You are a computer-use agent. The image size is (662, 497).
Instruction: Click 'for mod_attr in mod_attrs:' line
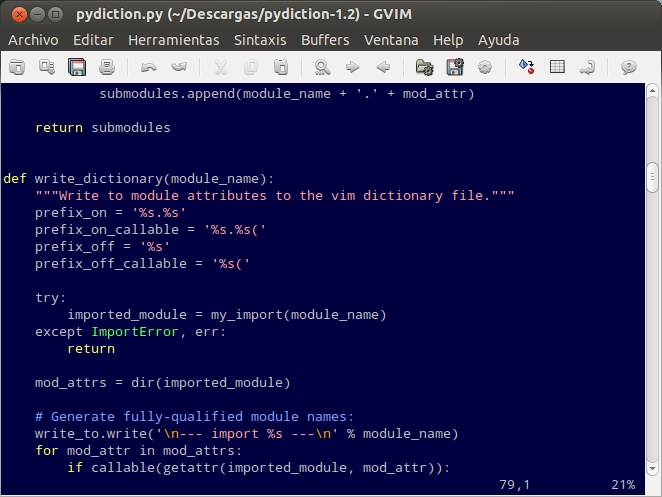(138, 451)
